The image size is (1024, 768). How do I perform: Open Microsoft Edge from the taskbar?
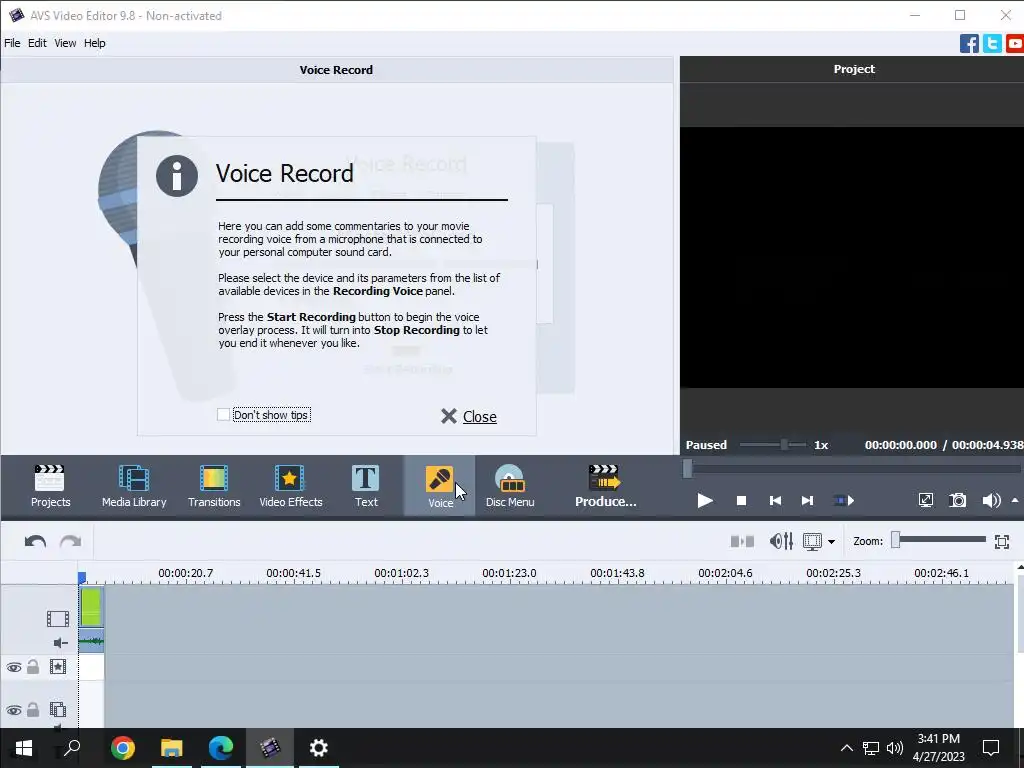point(221,748)
